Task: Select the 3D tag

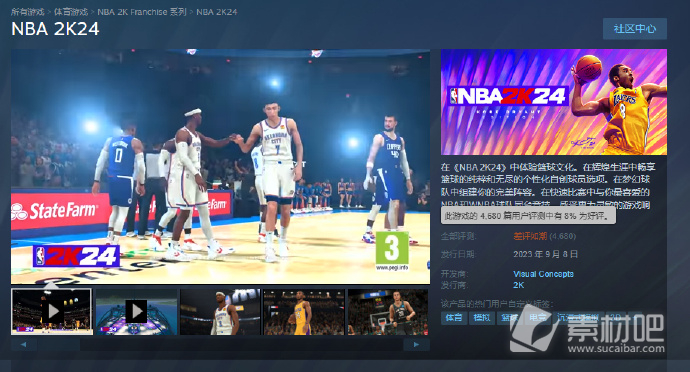Action: point(615,318)
